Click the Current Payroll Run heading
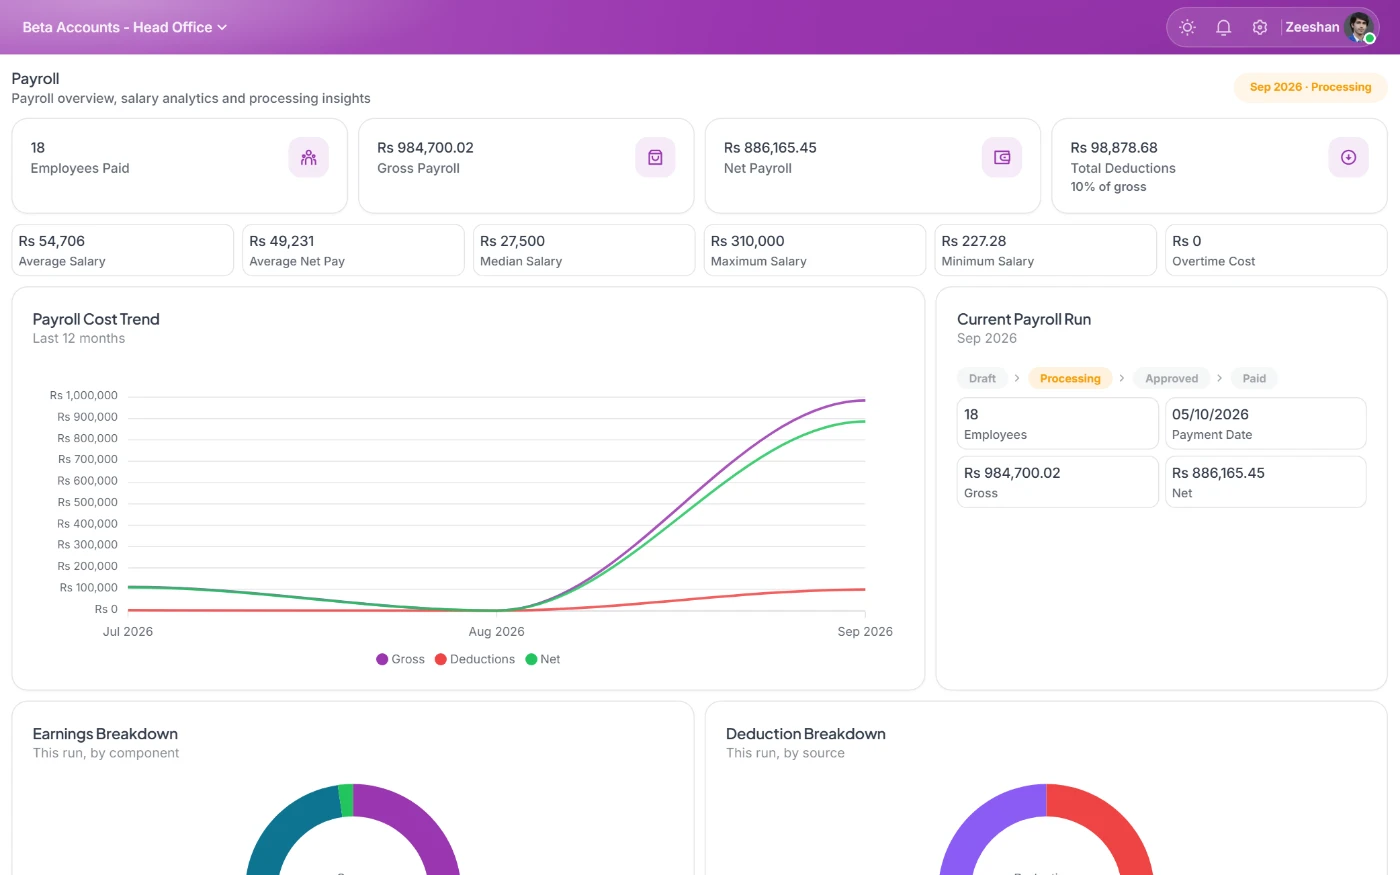Image resolution: width=1400 pixels, height=875 pixels. [1024, 319]
